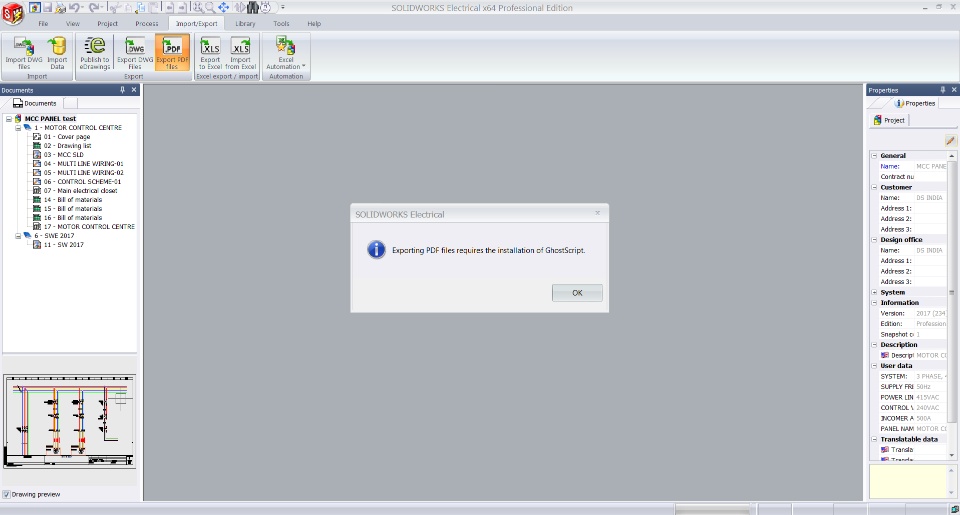Select 14 - Bill of materials document

tap(73, 200)
